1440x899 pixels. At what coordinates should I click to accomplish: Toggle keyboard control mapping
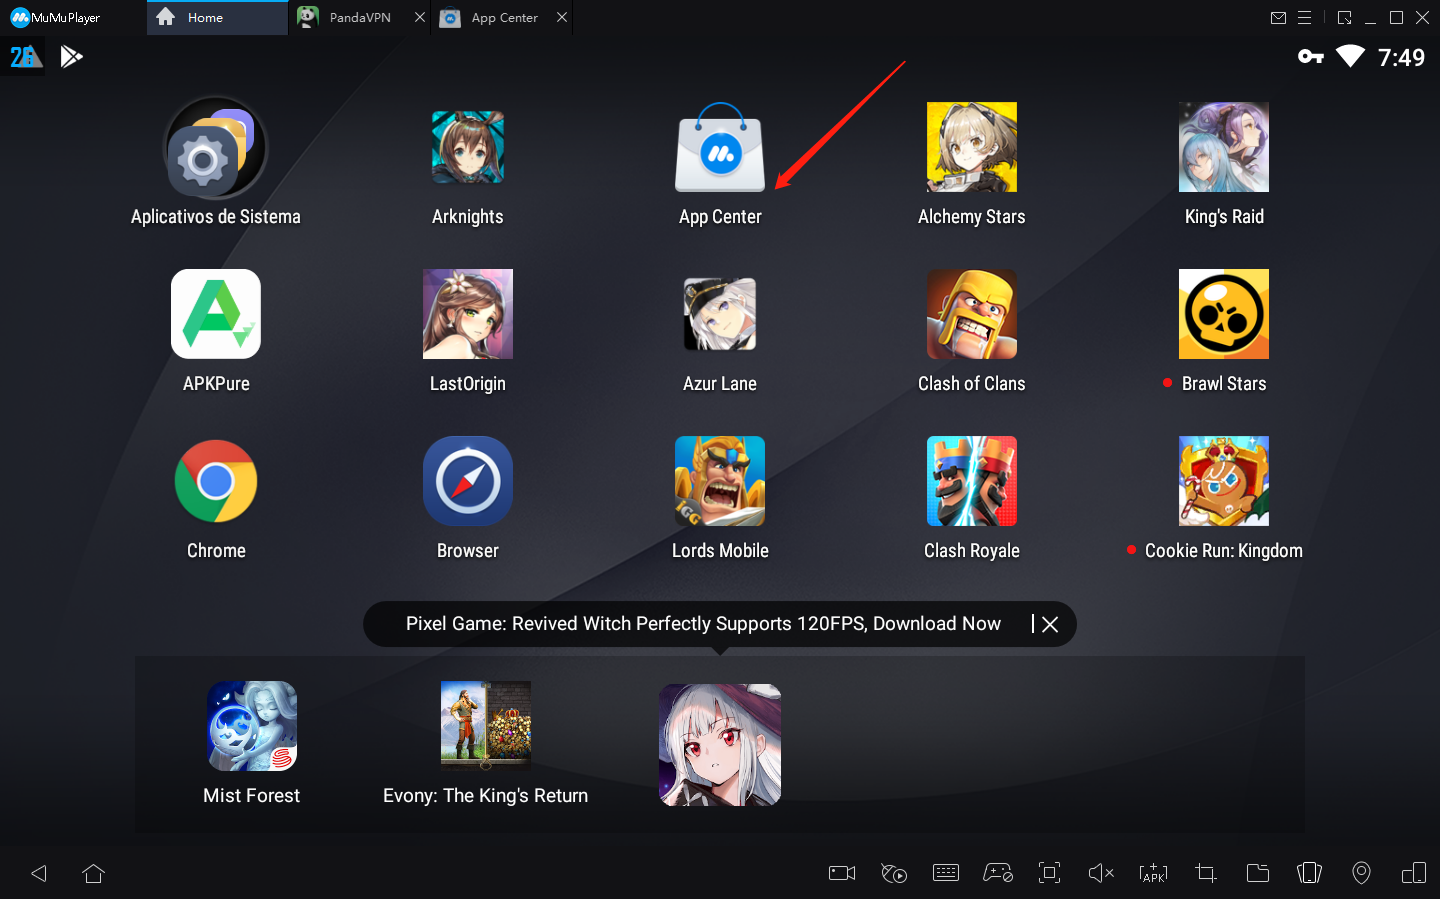tap(946, 872)
